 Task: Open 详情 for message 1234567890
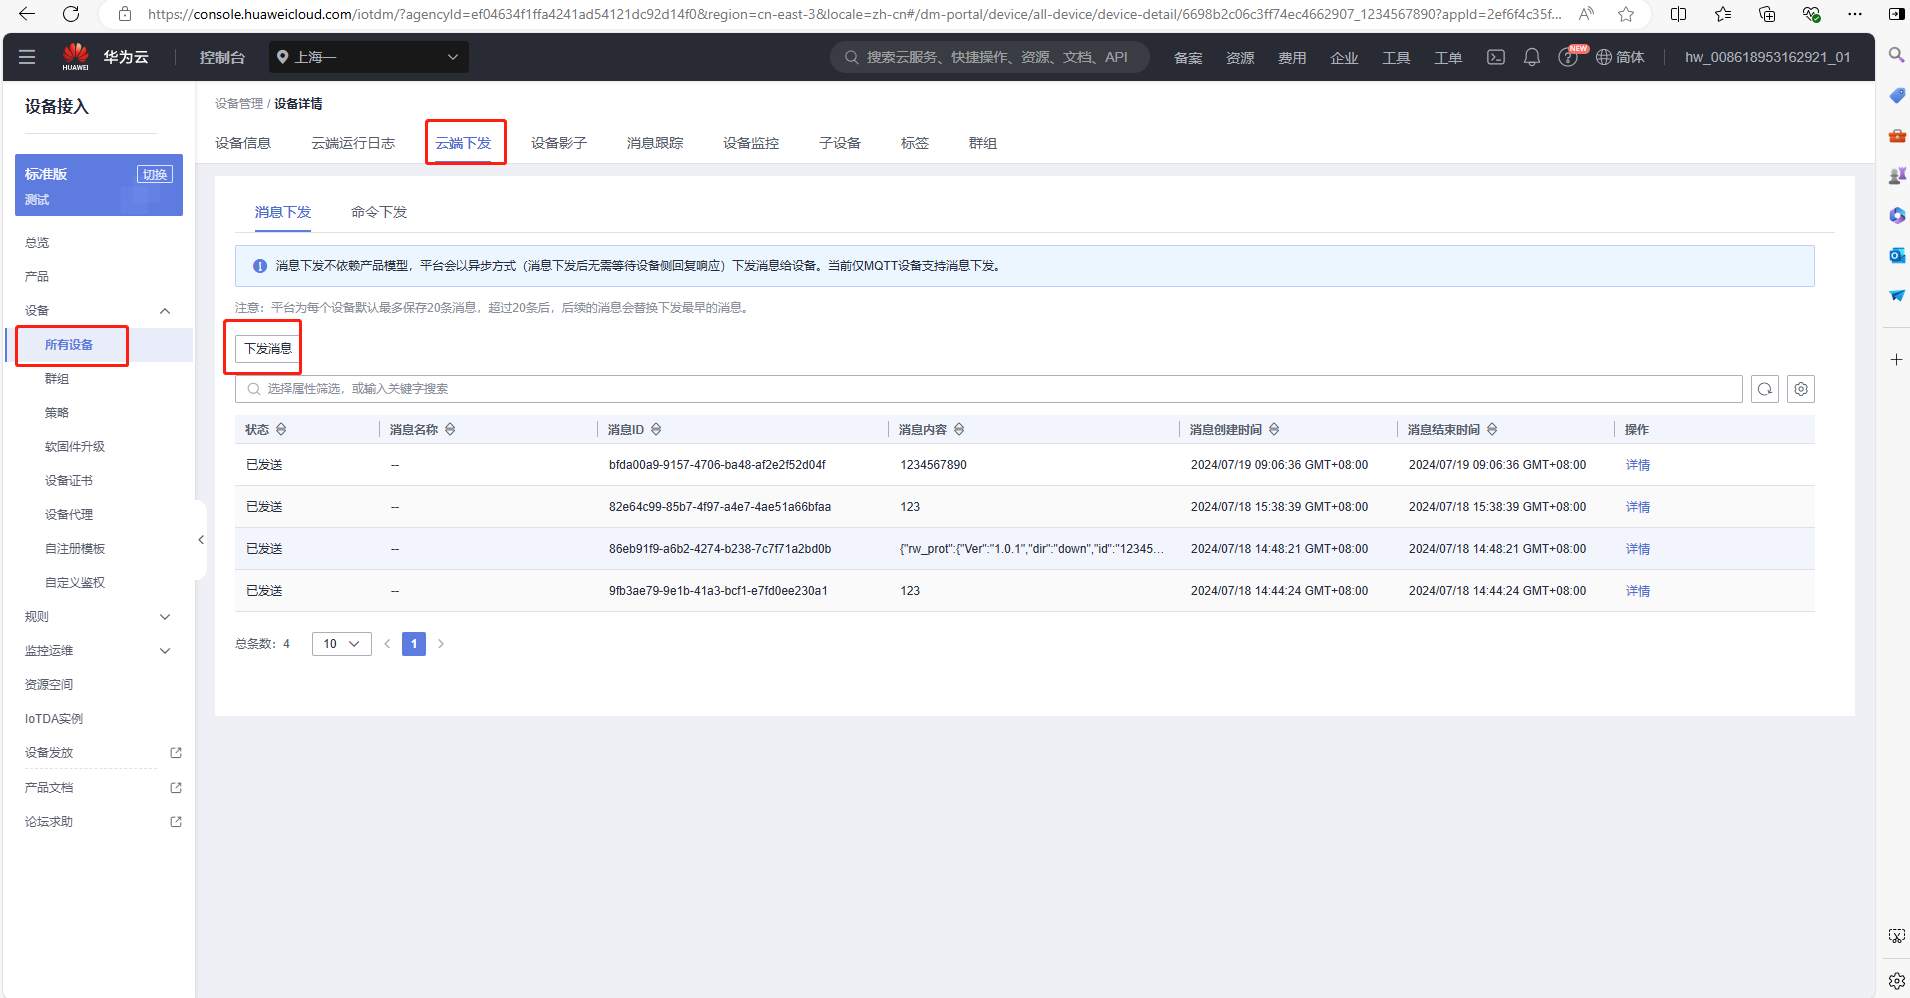click(1637, 465)
